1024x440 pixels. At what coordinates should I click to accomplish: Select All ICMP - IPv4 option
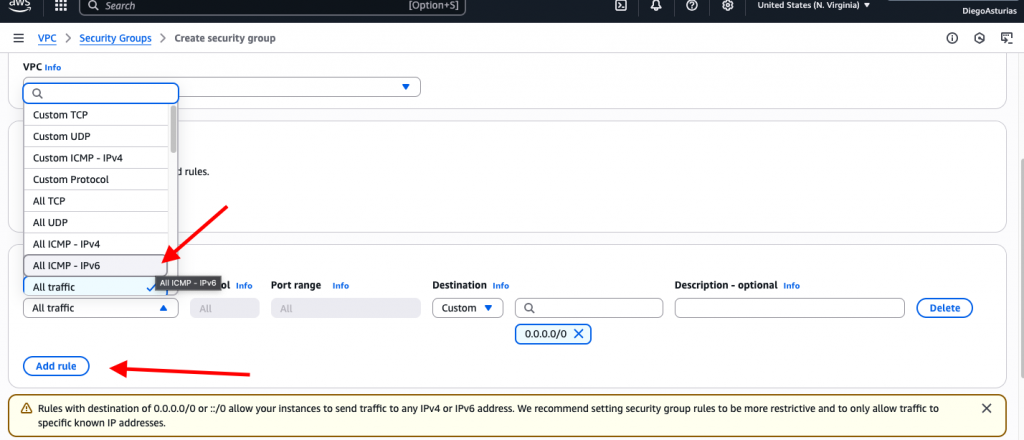click(x=96, y=244)
